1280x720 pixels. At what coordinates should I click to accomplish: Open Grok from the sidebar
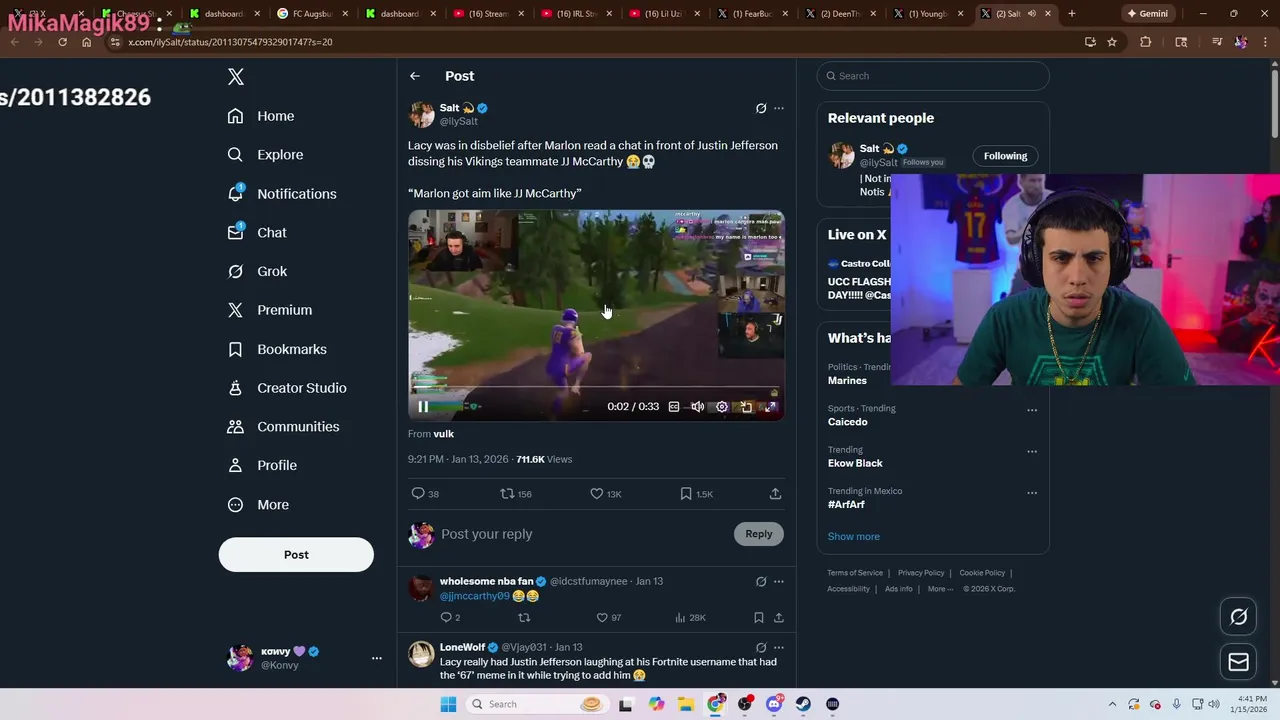point(257,271)
